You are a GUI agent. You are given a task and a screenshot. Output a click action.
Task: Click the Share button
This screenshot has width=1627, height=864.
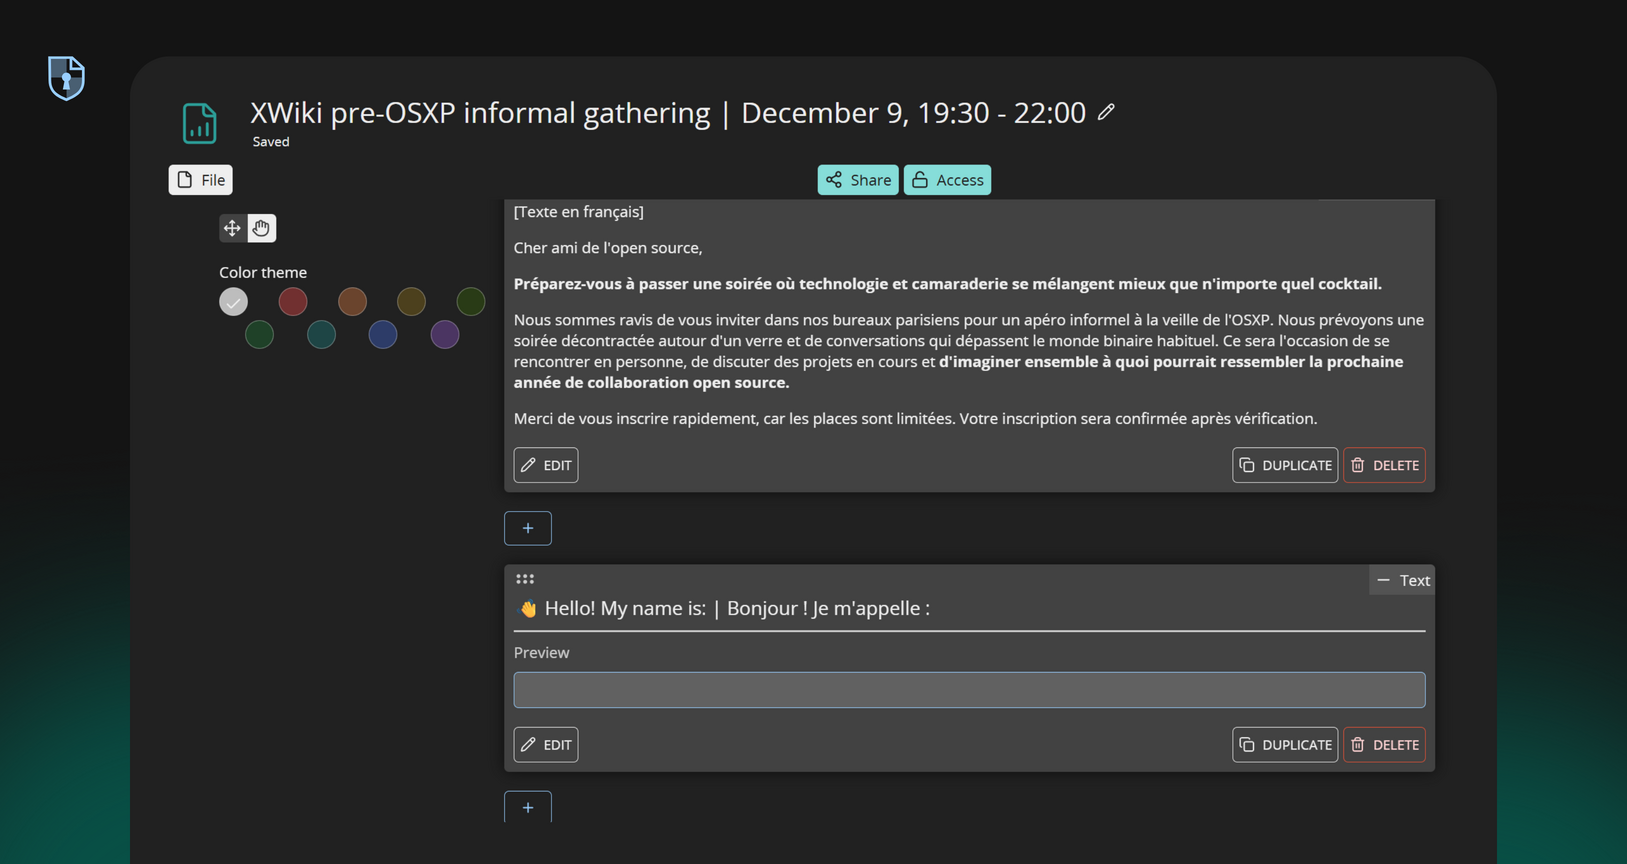(x=857, y=180)
